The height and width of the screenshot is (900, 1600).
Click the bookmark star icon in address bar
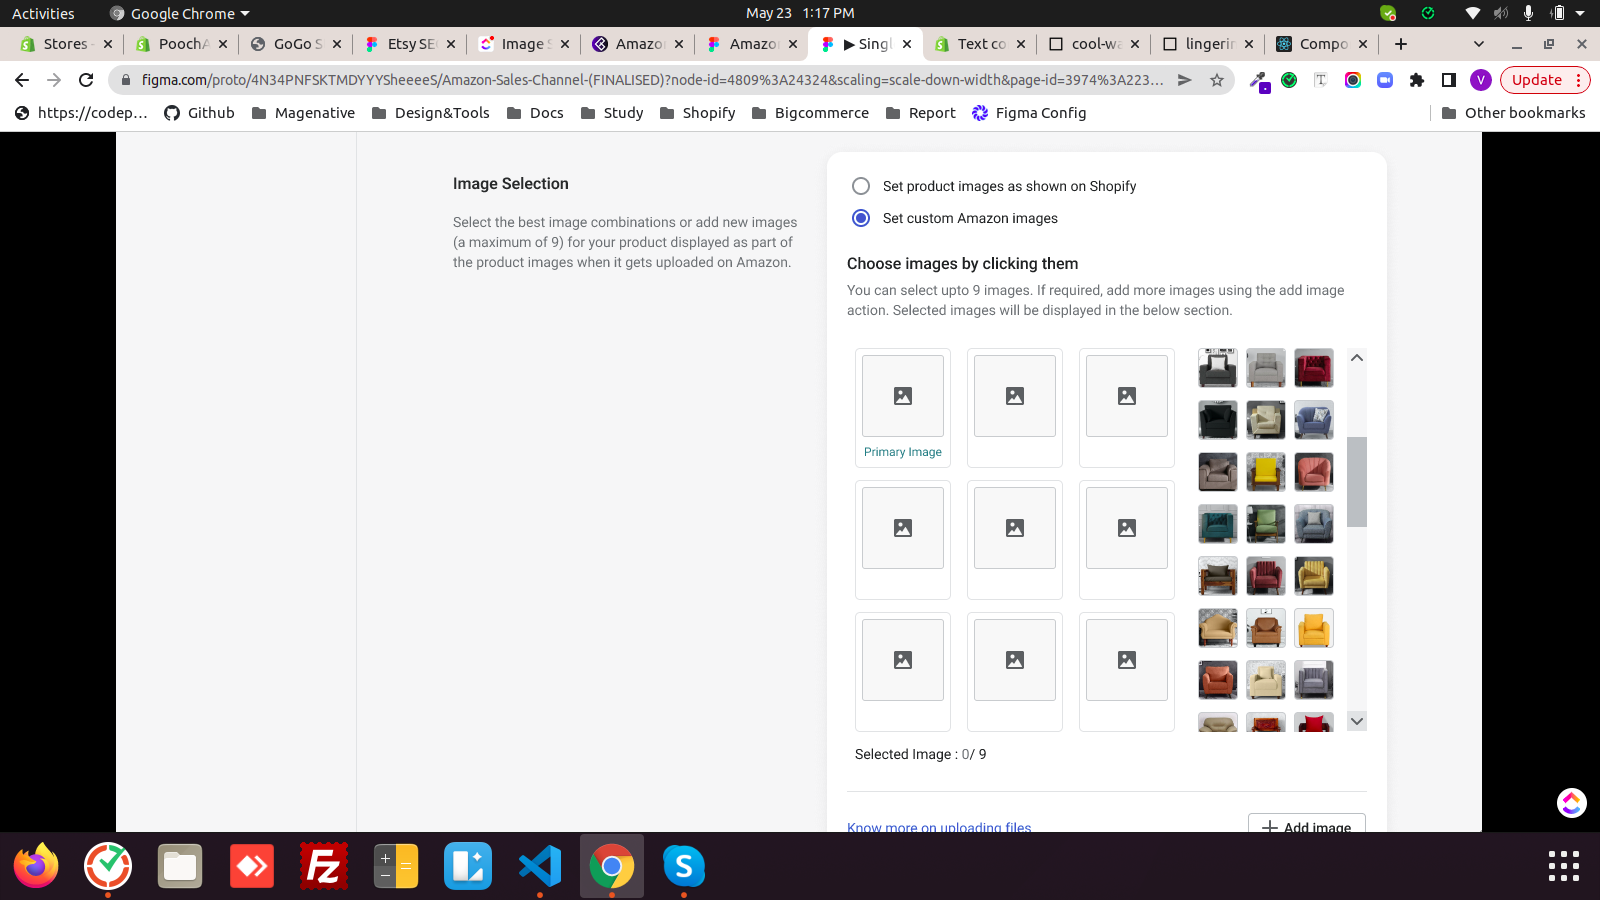pyautogui.click(x=1216, y=80)
